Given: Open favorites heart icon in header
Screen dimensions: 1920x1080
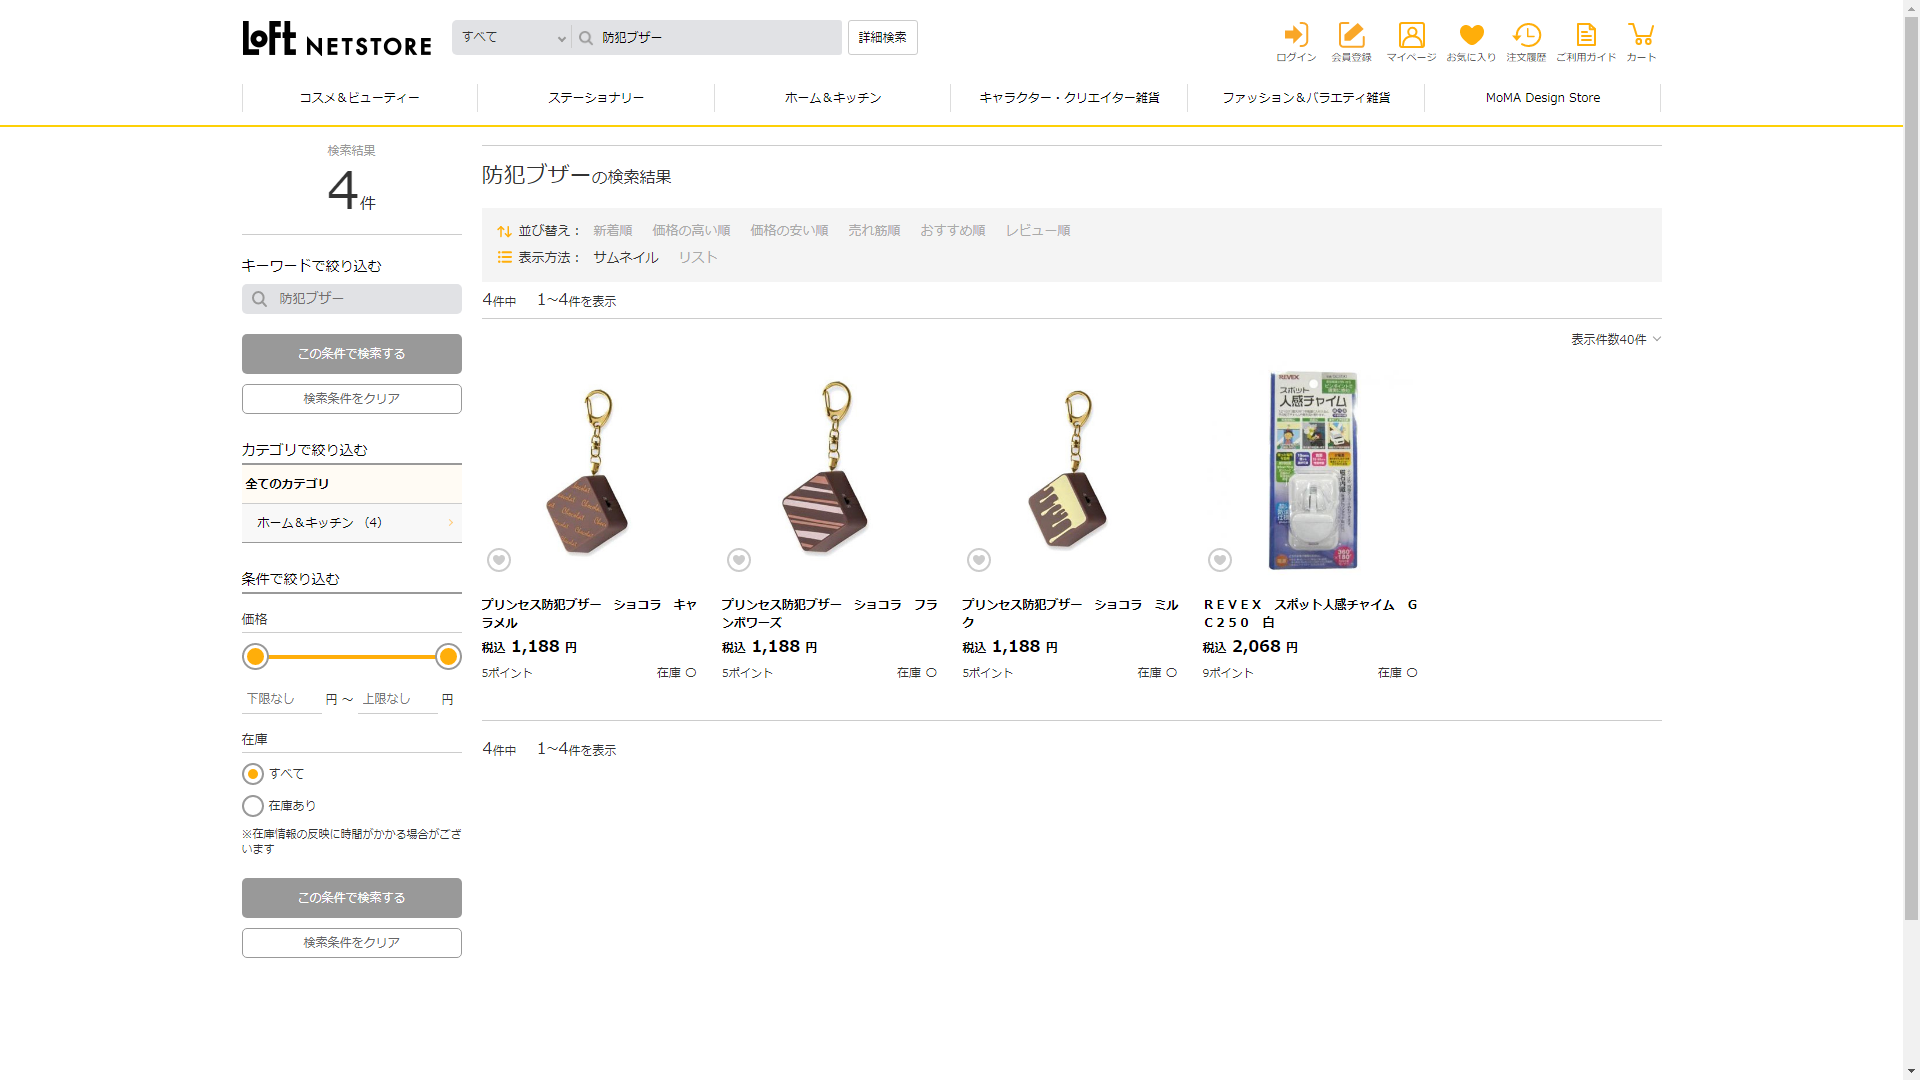Looking at the screenshot, I should coord(1471,36).
